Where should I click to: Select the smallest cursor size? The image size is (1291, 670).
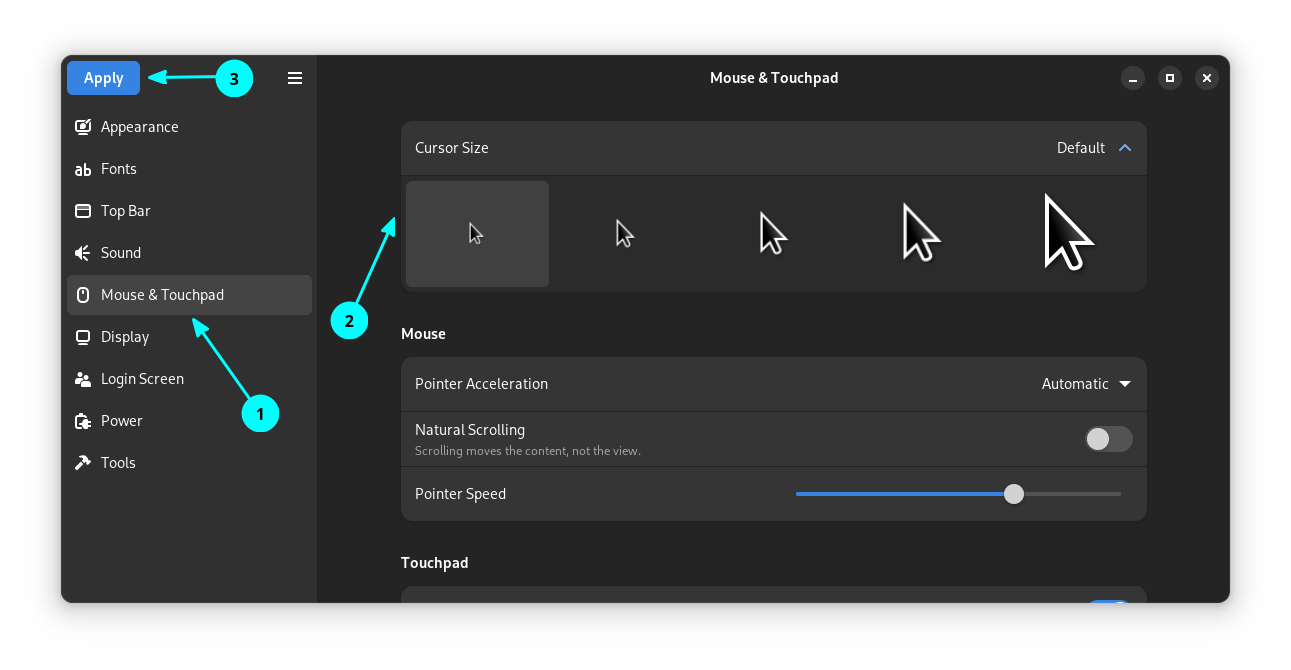[x=477, y=233]
